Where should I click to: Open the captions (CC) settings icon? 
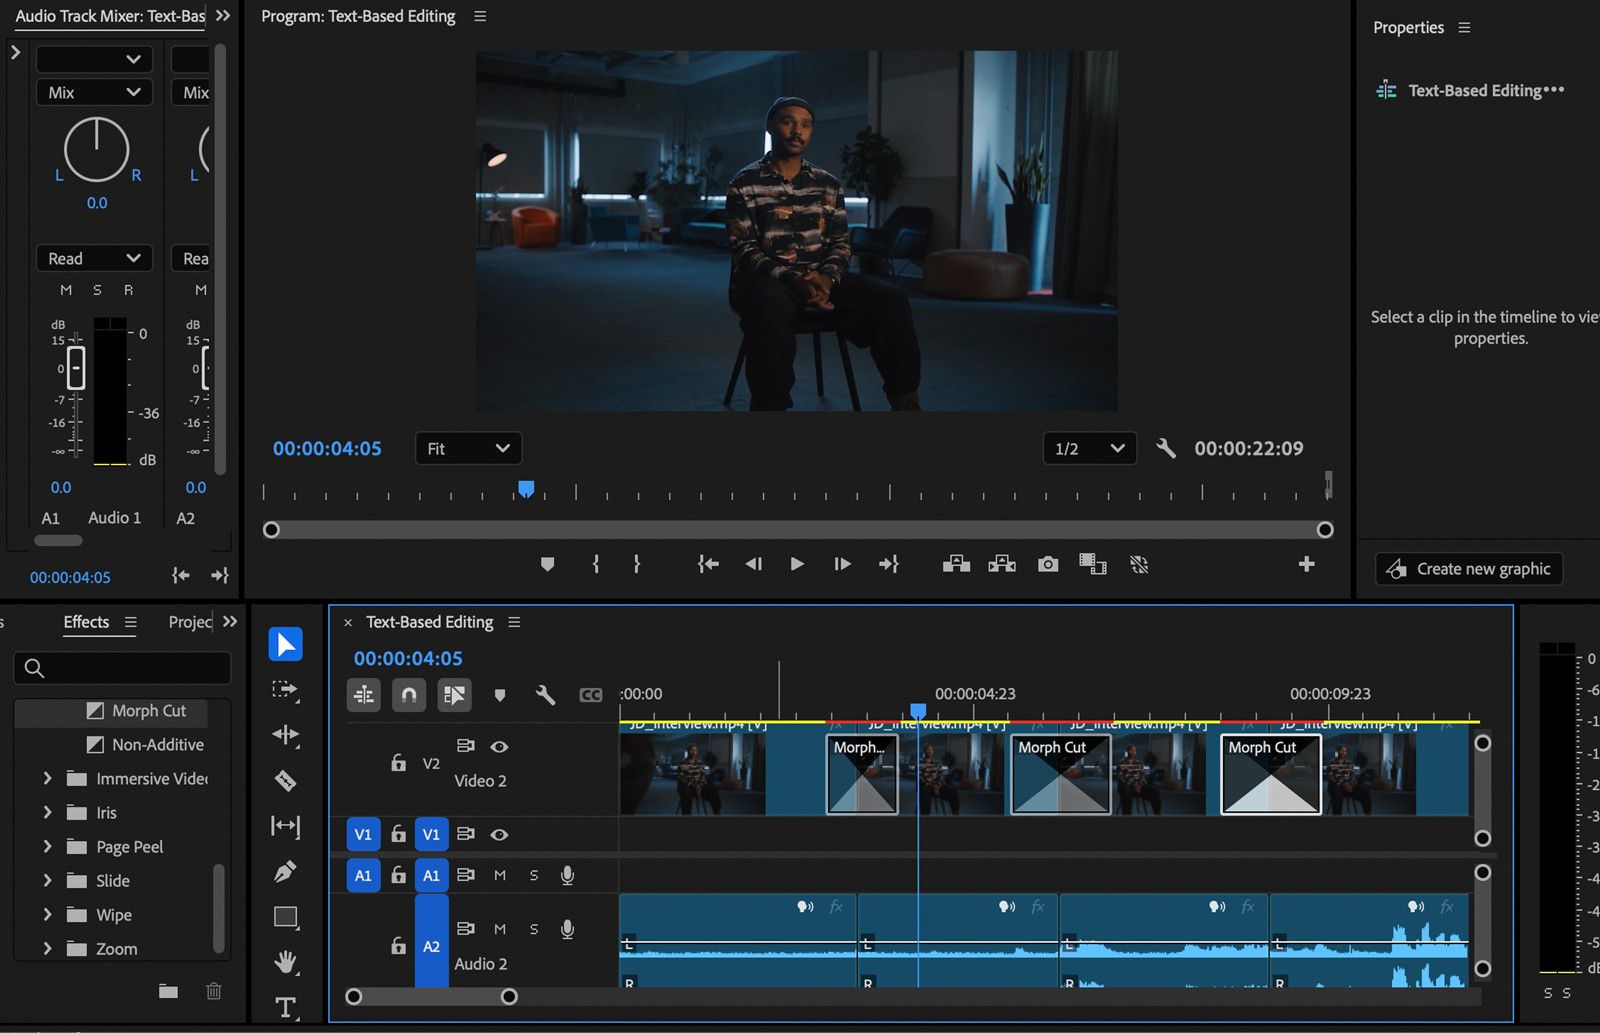(x=591, y=695)
